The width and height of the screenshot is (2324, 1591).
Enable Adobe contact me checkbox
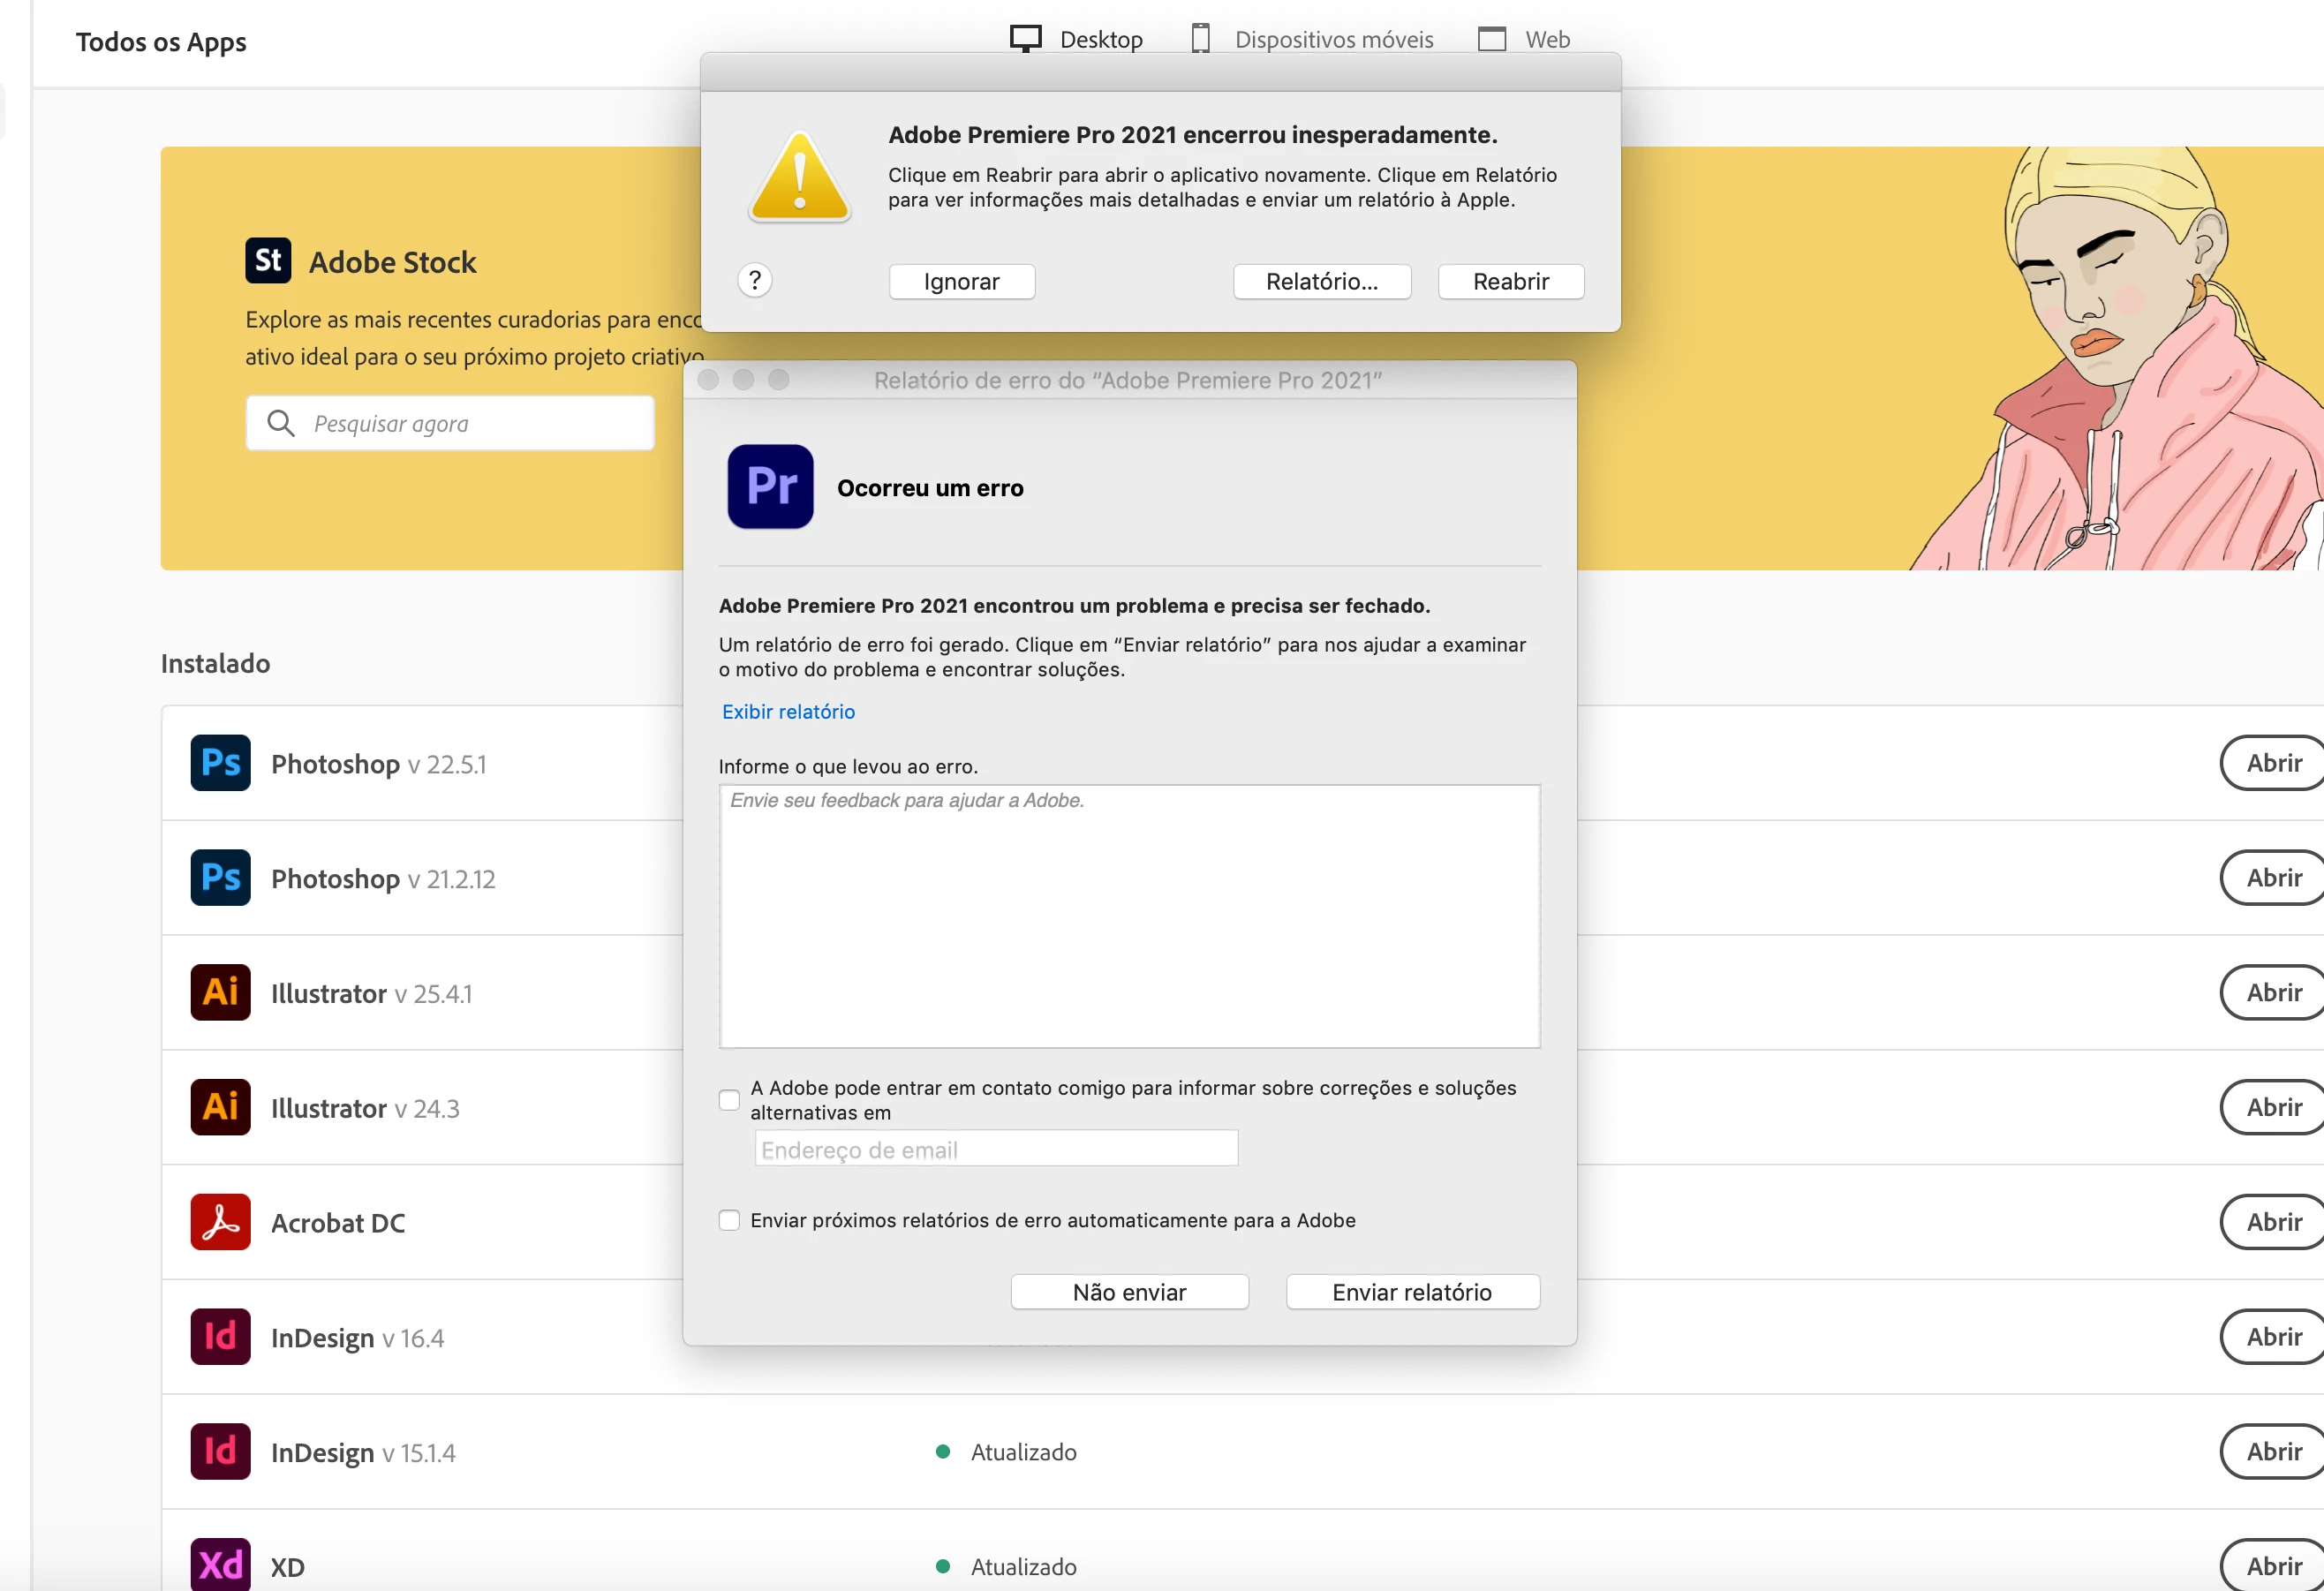(x=729, y=1100)
